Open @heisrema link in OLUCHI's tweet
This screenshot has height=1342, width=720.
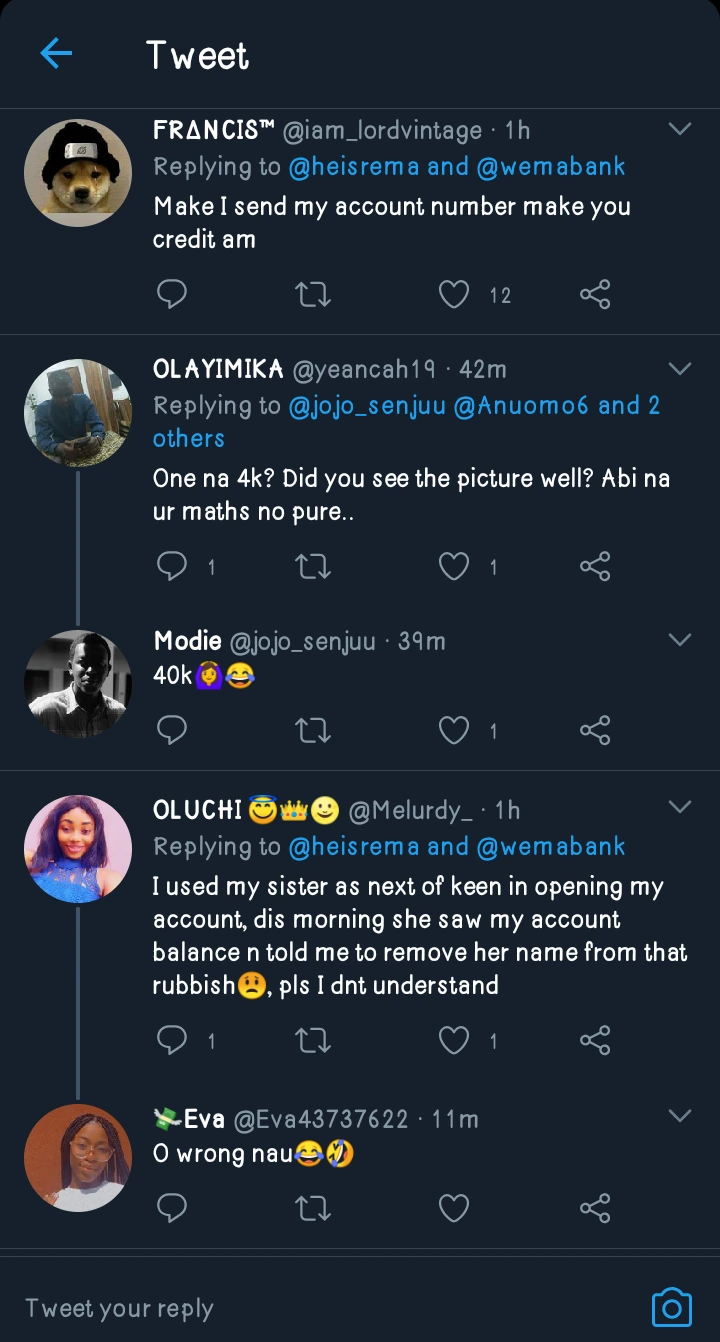(x=354, y=847)
